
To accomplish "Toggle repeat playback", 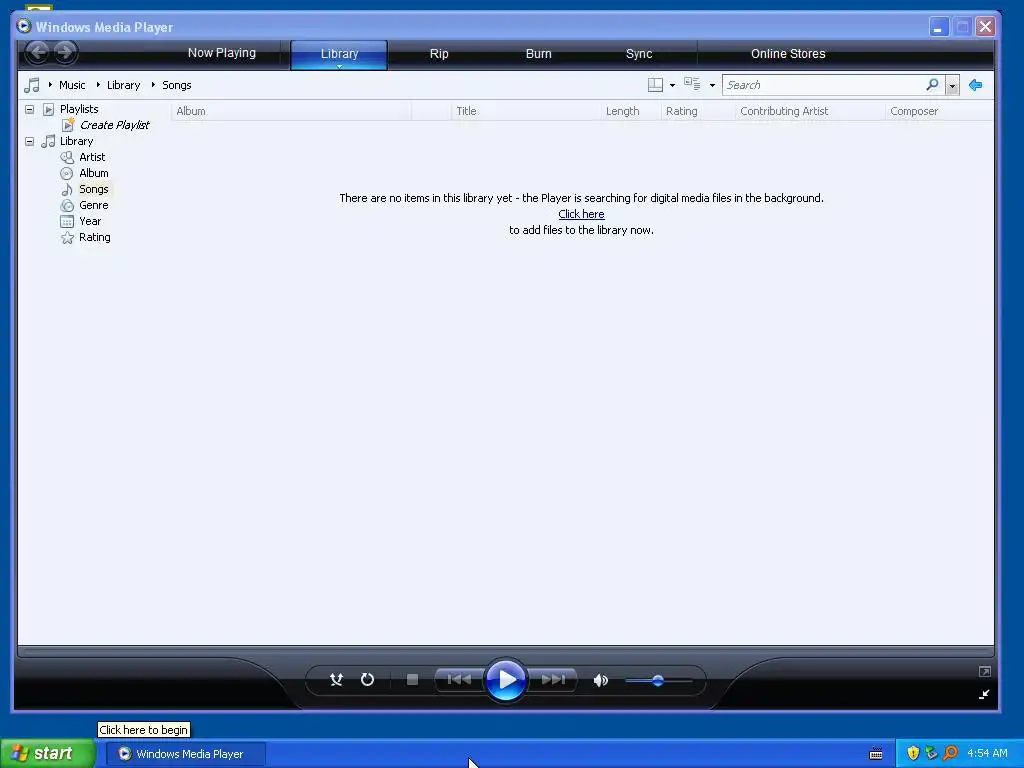I will (x=368, y=680).
